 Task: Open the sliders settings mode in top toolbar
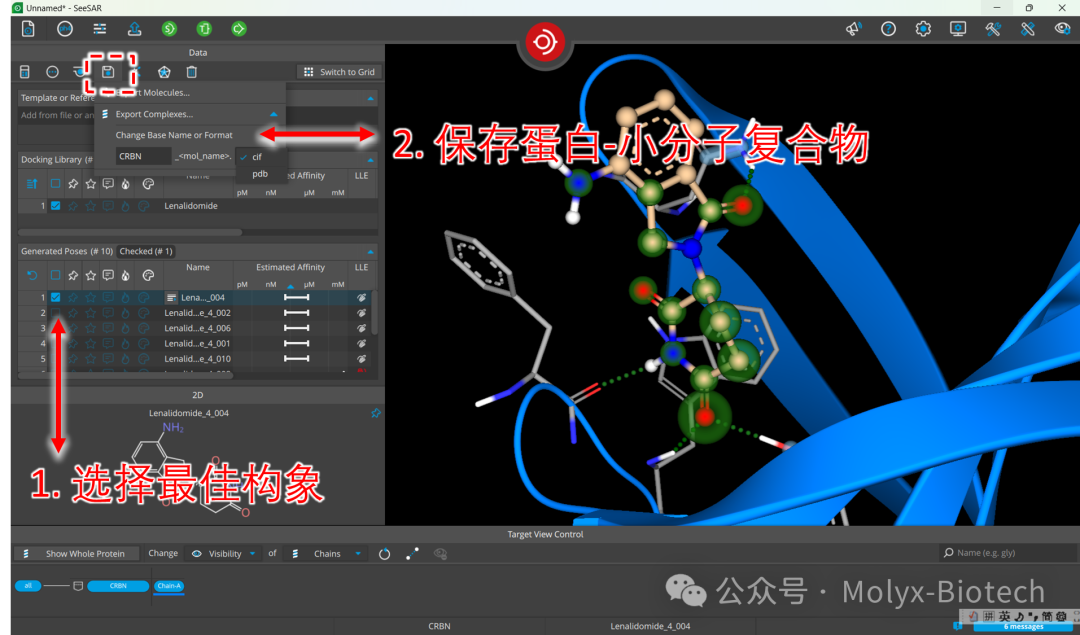click(100, 29)
